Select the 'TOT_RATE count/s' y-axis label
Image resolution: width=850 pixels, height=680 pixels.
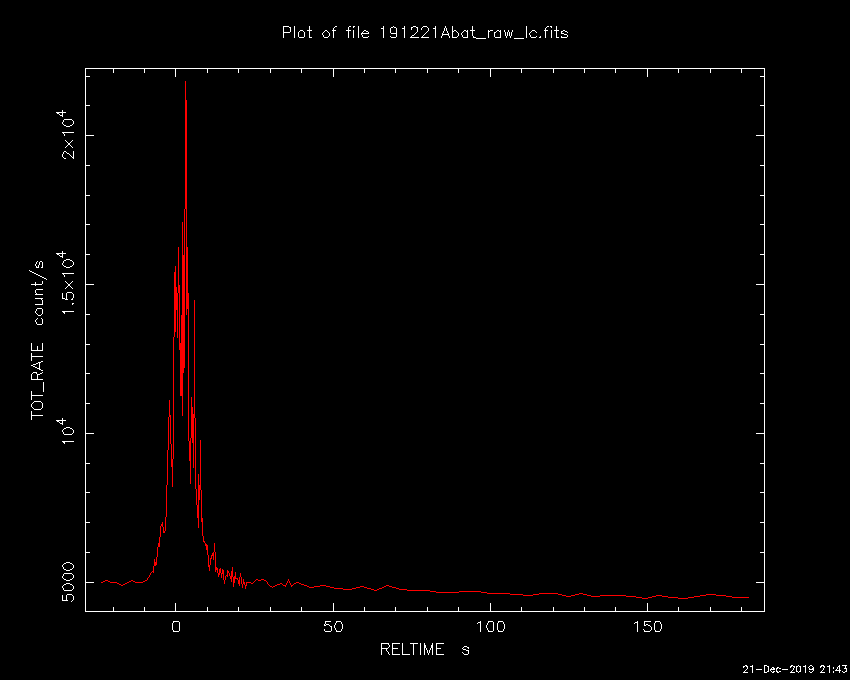coord(38,340)
